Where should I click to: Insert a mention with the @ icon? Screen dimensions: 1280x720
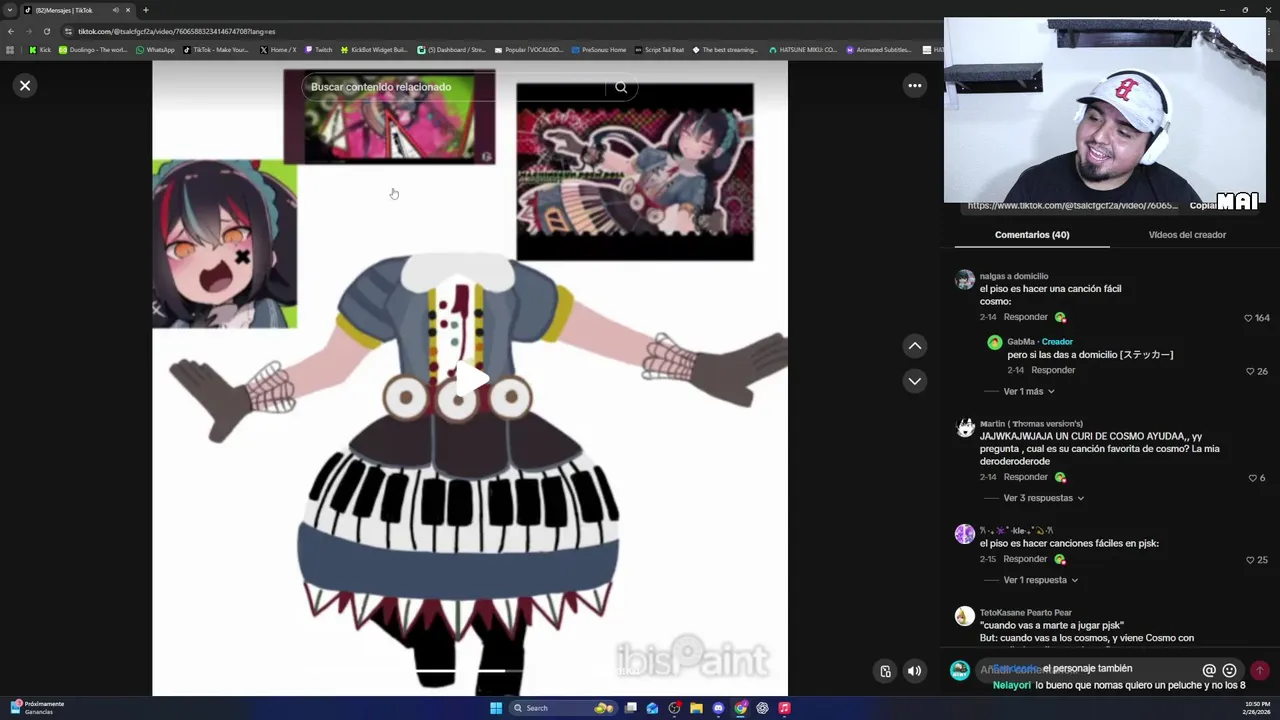(1209, 670)
